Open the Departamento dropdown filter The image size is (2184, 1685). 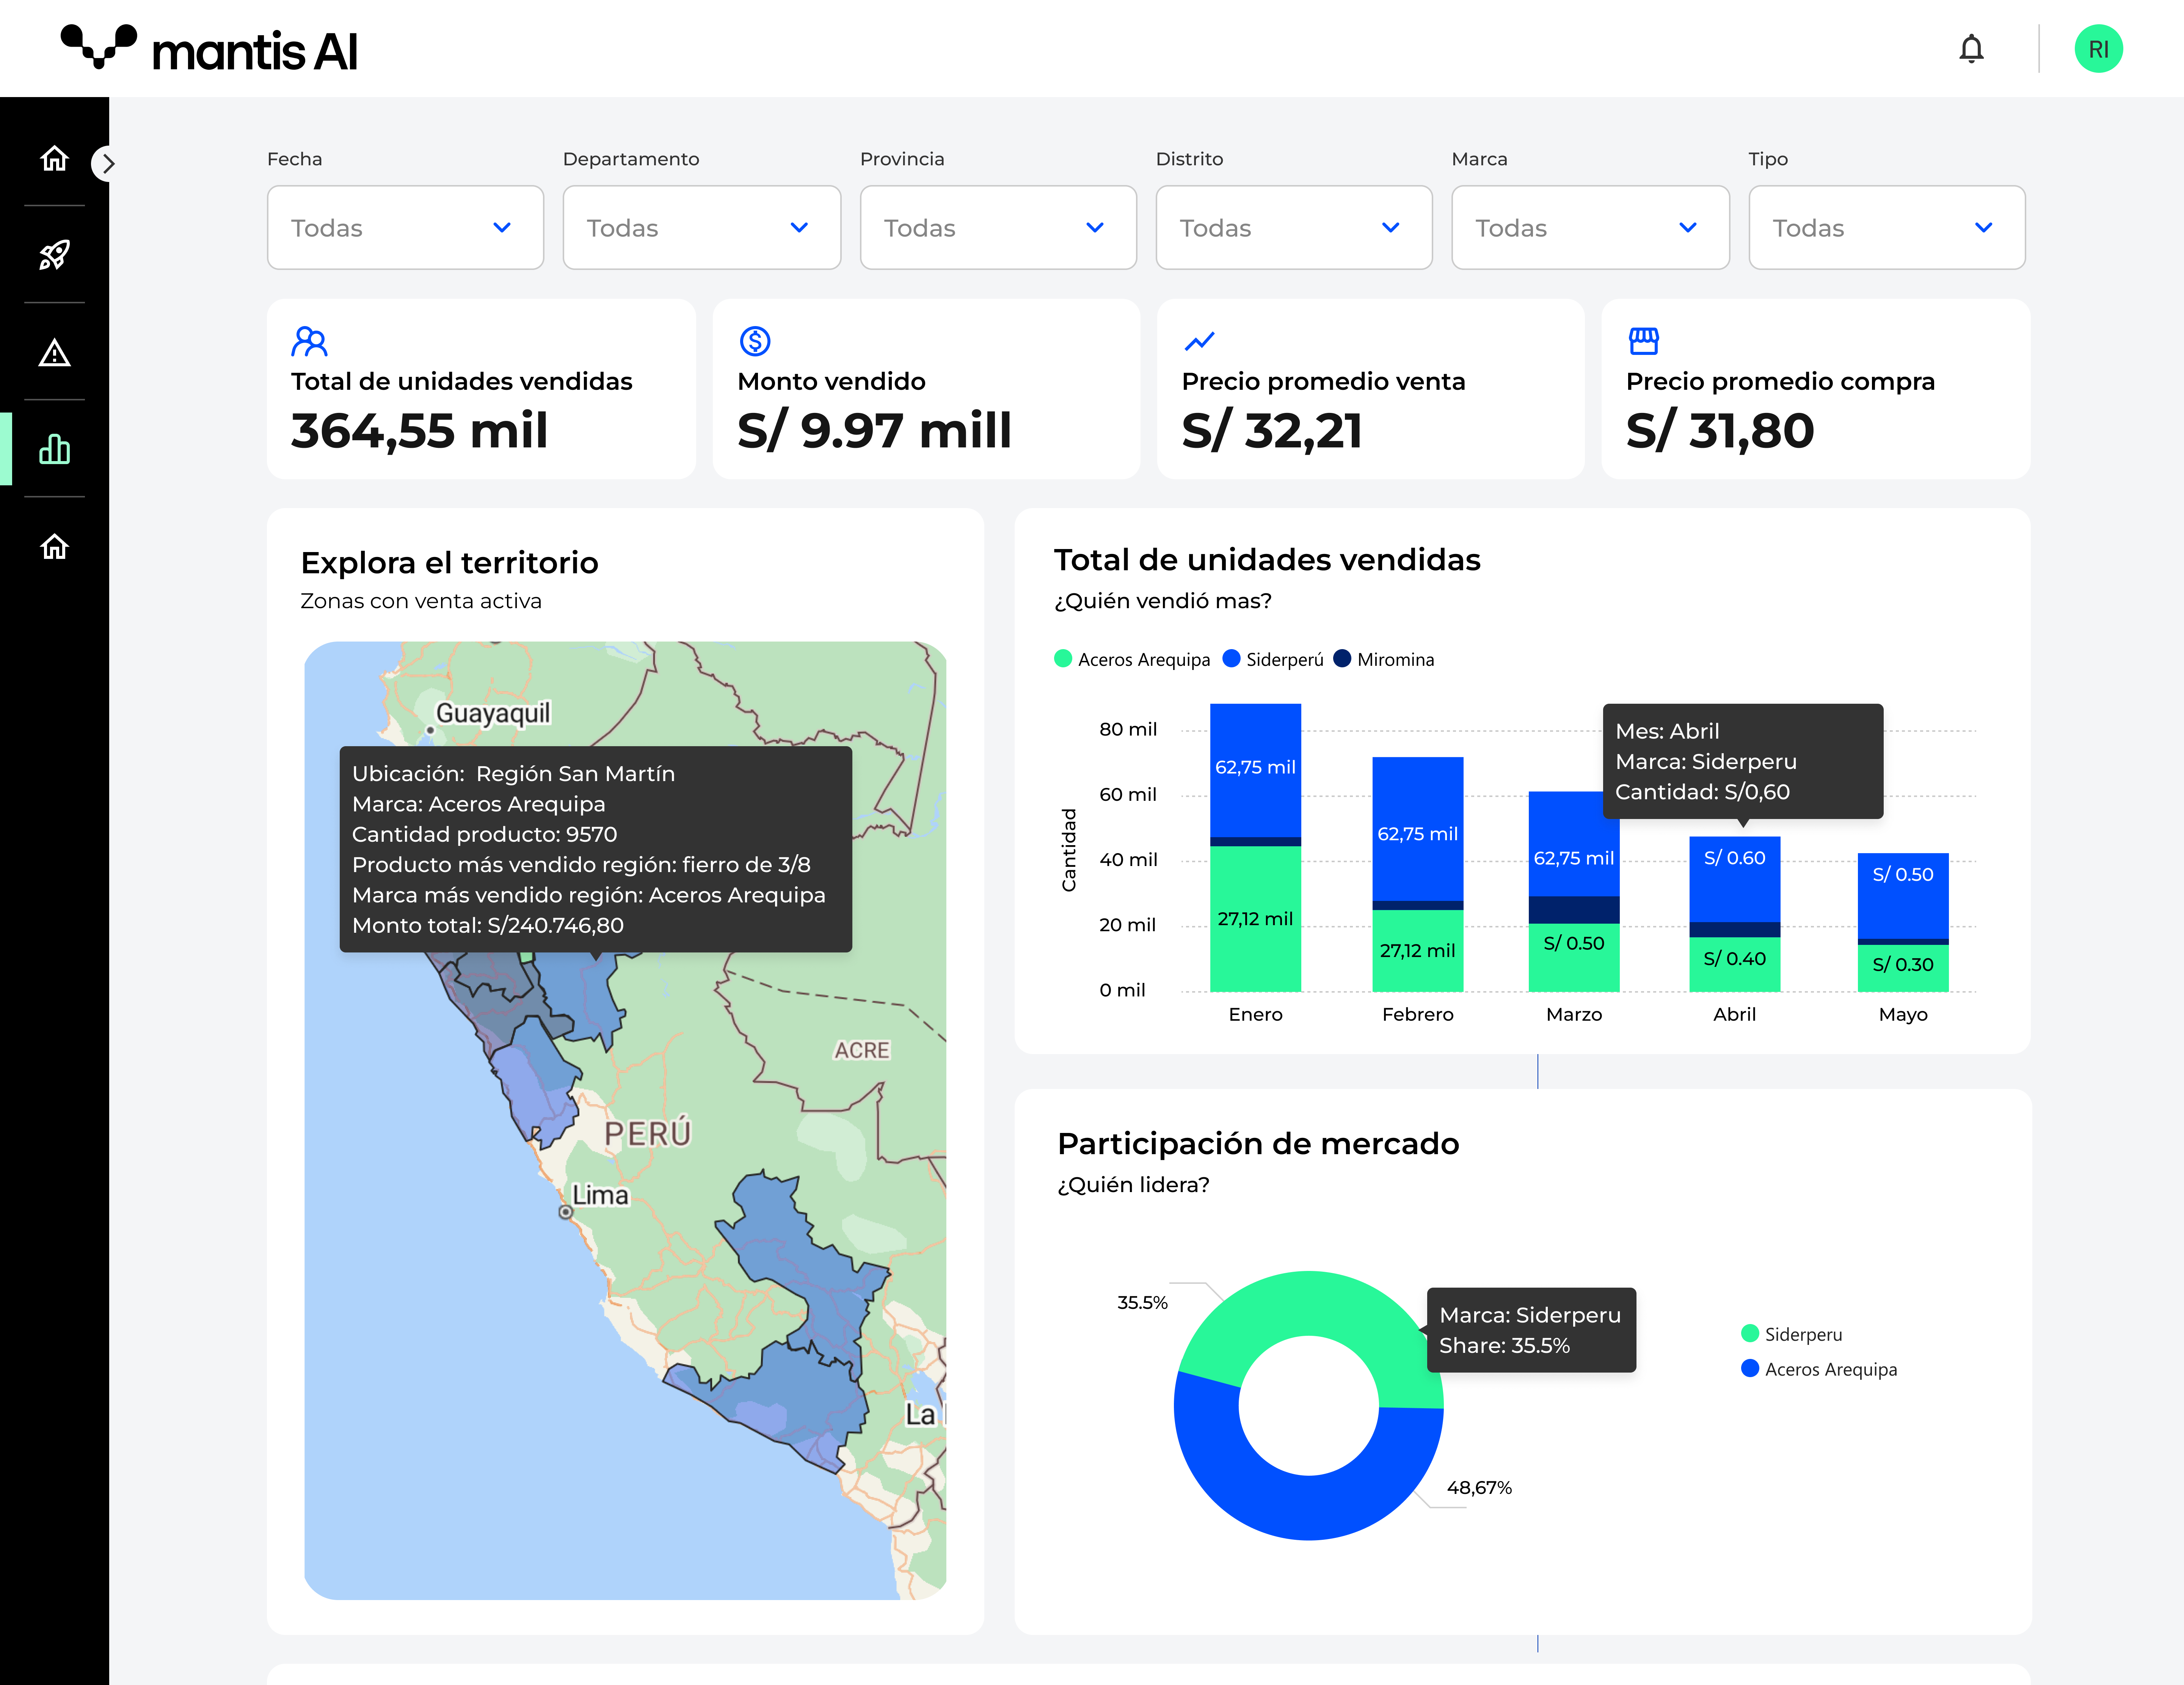pyautogui.click(x=701, y=228)
